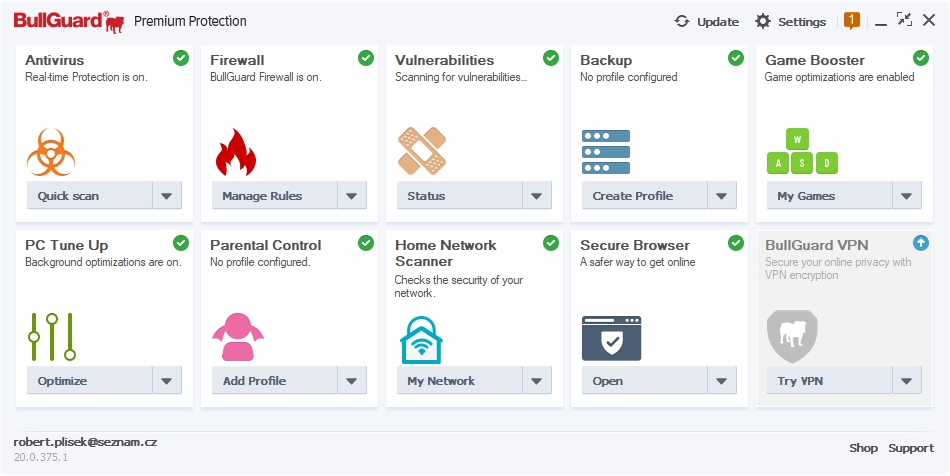The width and height of the screenshot is (950, 476).
Task: Click the PC Tune Up sliders icon
Action: (51, 337)
